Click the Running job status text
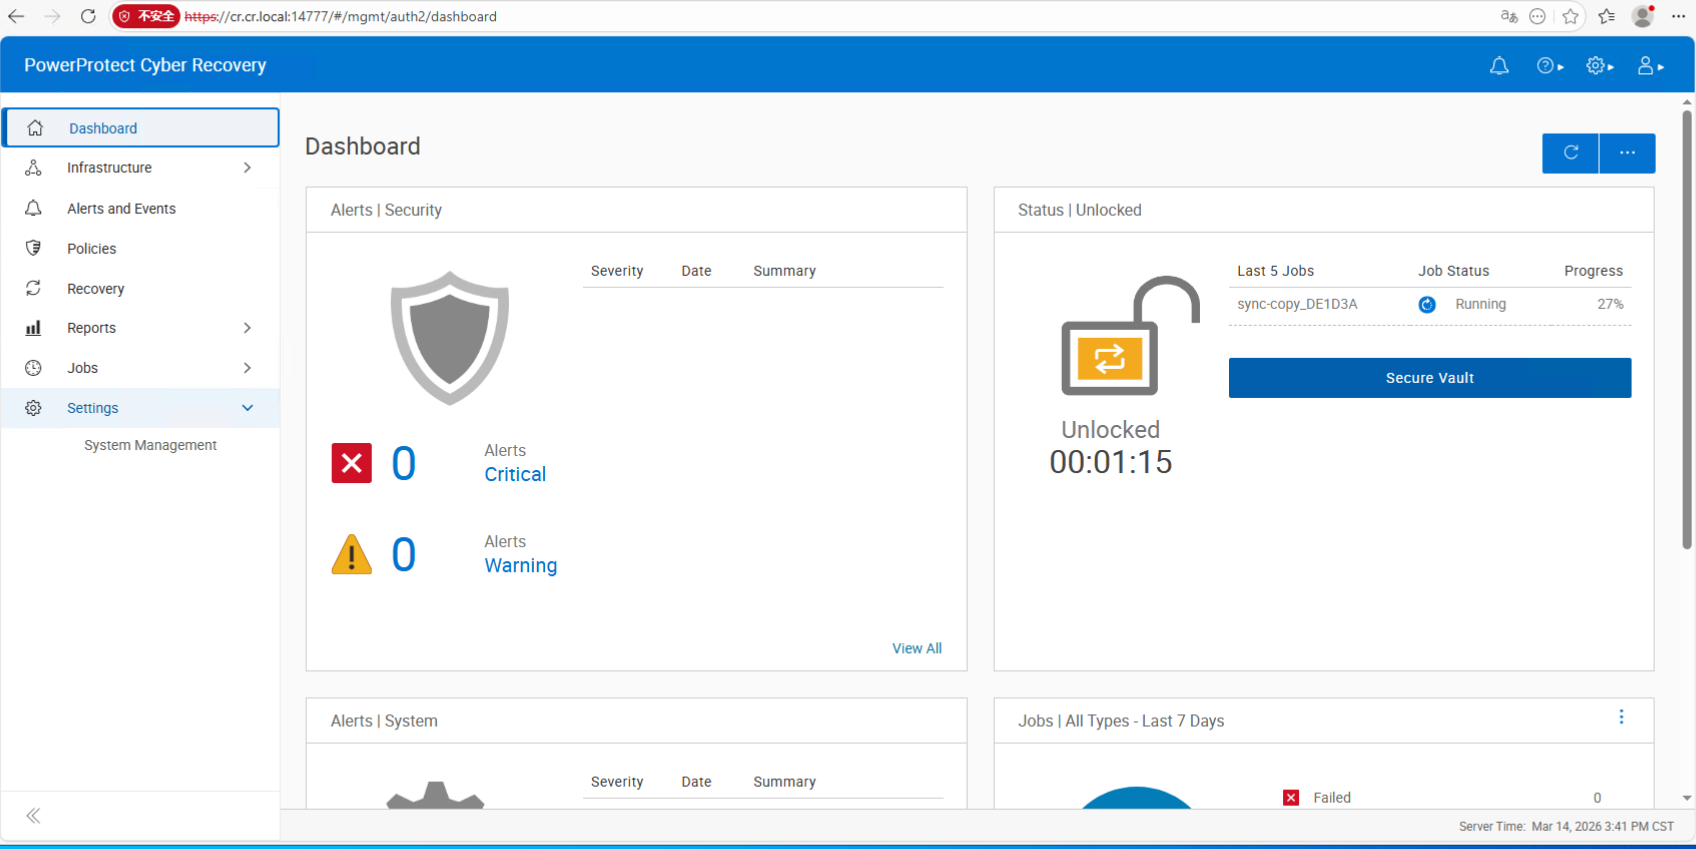 click(1480, 304)
